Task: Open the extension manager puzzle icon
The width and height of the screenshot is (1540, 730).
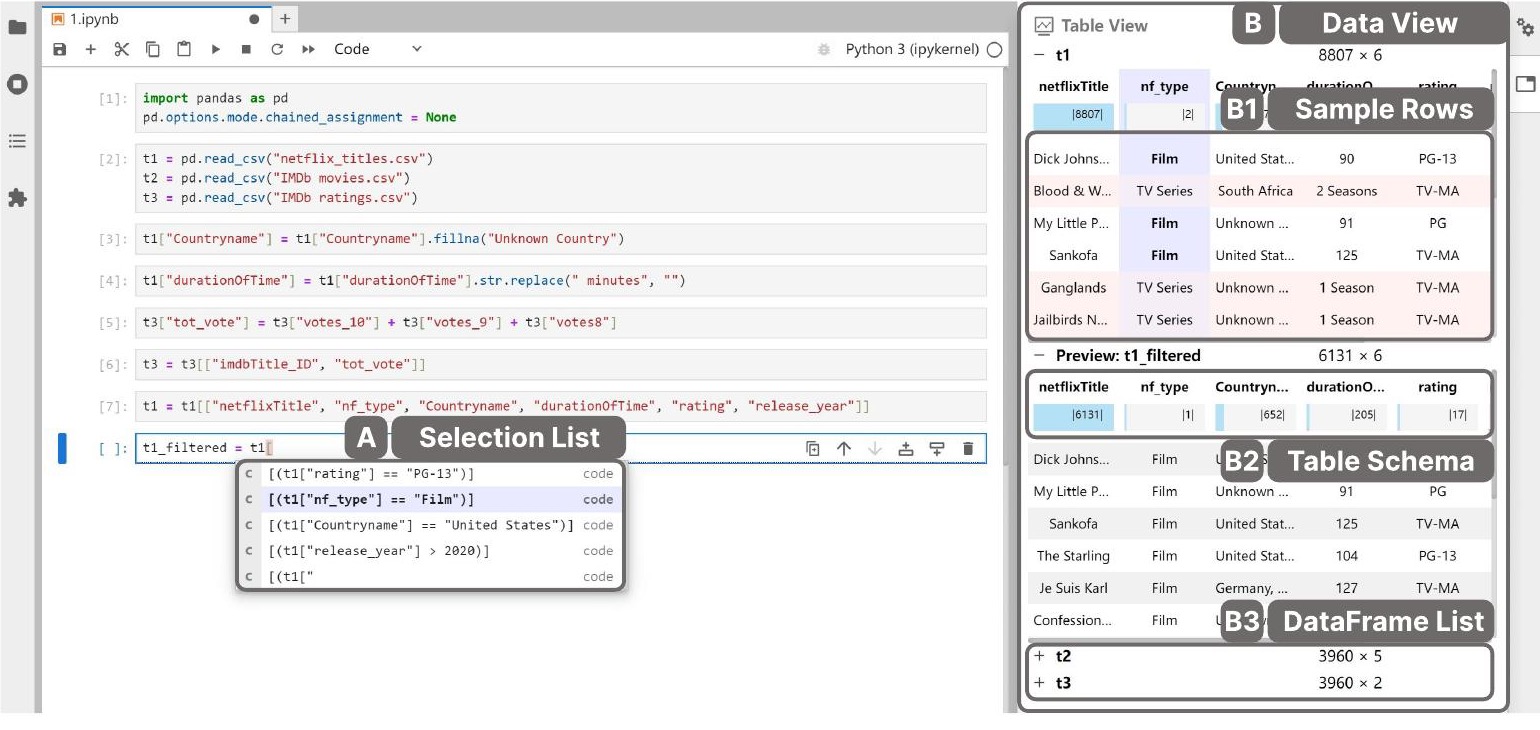Action: [x=17, y=198]
